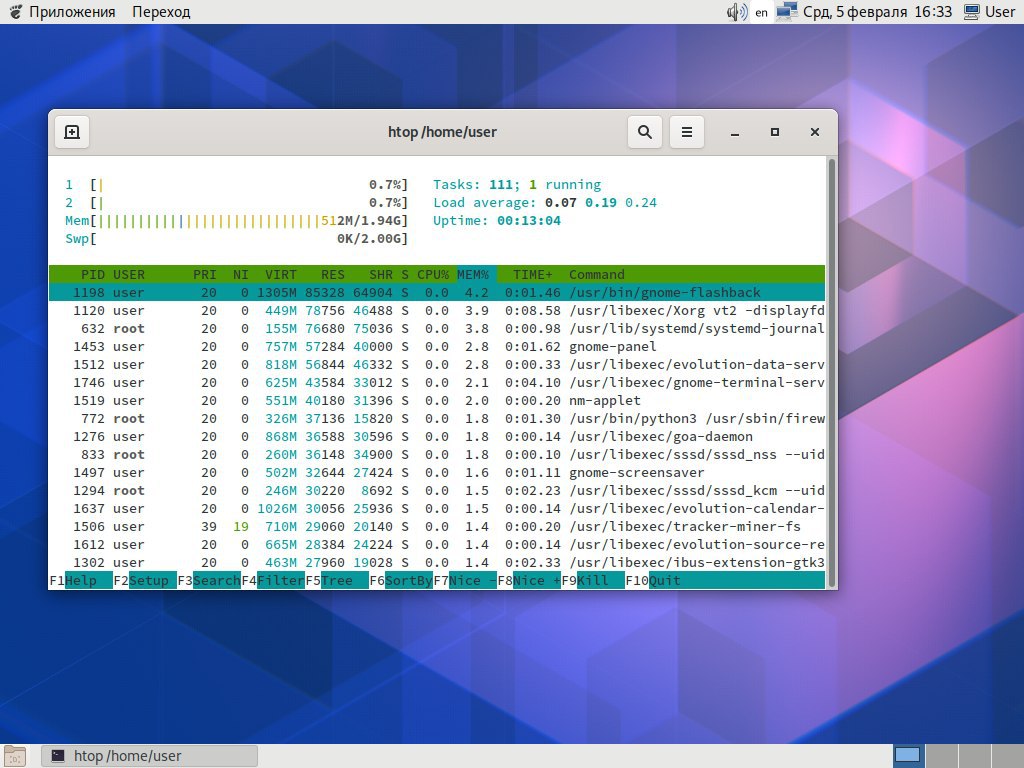This screenshot has width=1024, height=768.
Task: Click the GNOME foot logo icon
Action: tap(15, 12)
